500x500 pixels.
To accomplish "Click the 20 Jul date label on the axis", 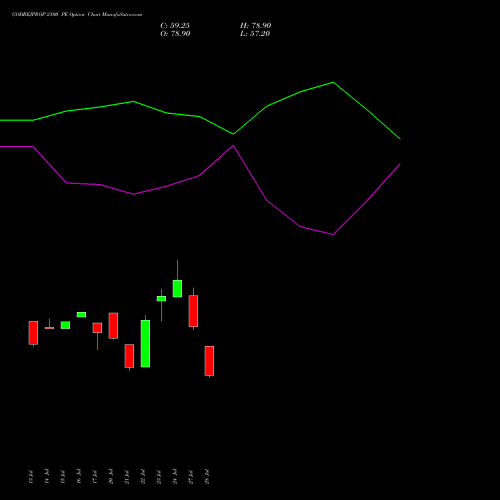I will pyautogui.click(x=111, y=477).
